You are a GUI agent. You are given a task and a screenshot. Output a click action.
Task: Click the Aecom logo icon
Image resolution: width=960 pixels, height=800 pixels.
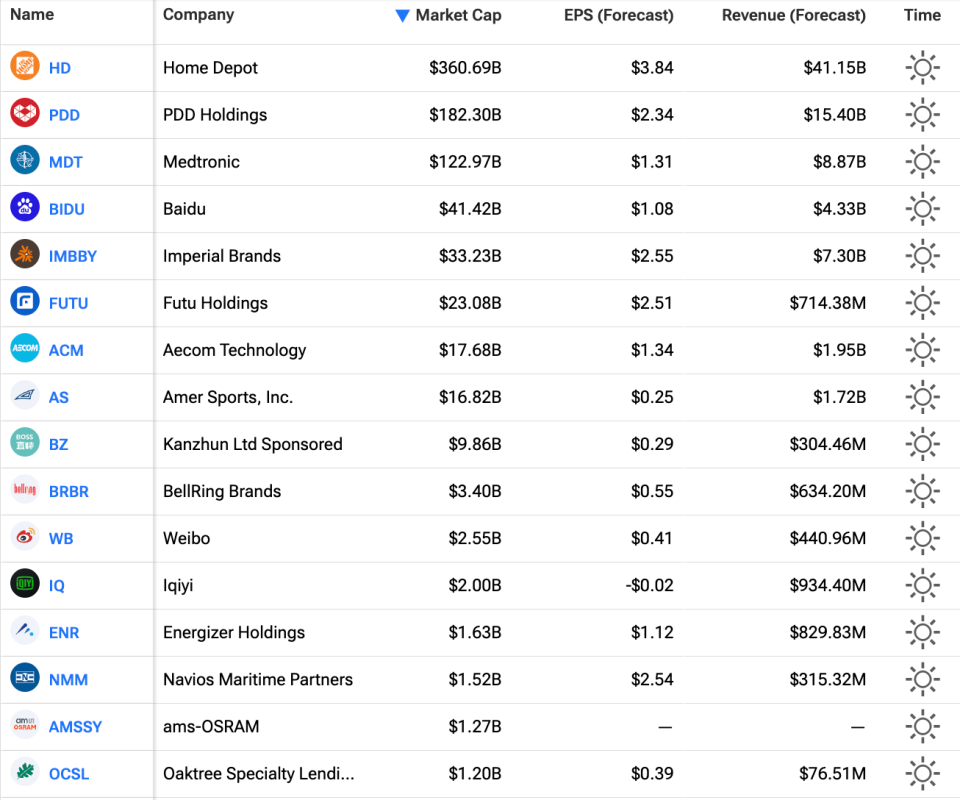(25, 349)
